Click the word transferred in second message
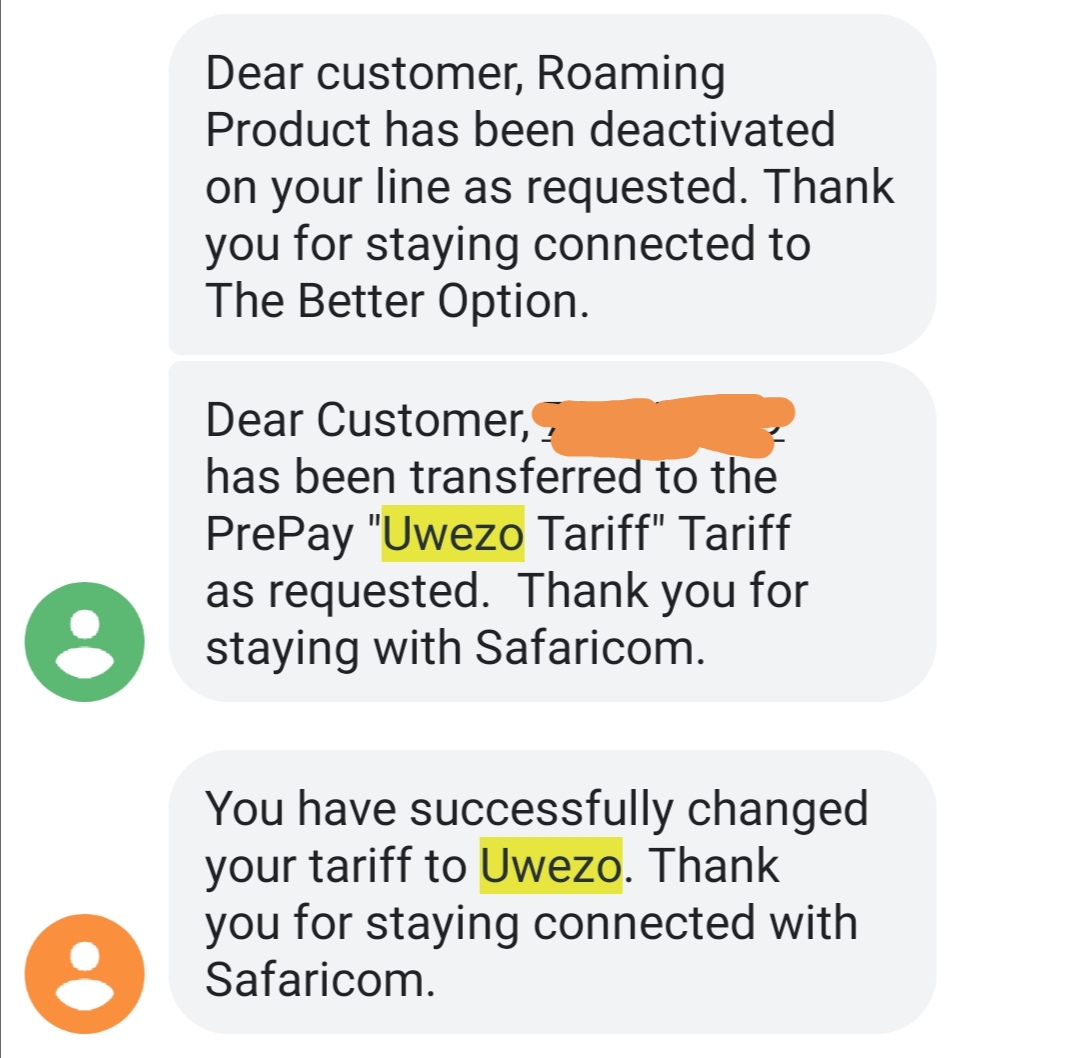 [x=526, y=477]
